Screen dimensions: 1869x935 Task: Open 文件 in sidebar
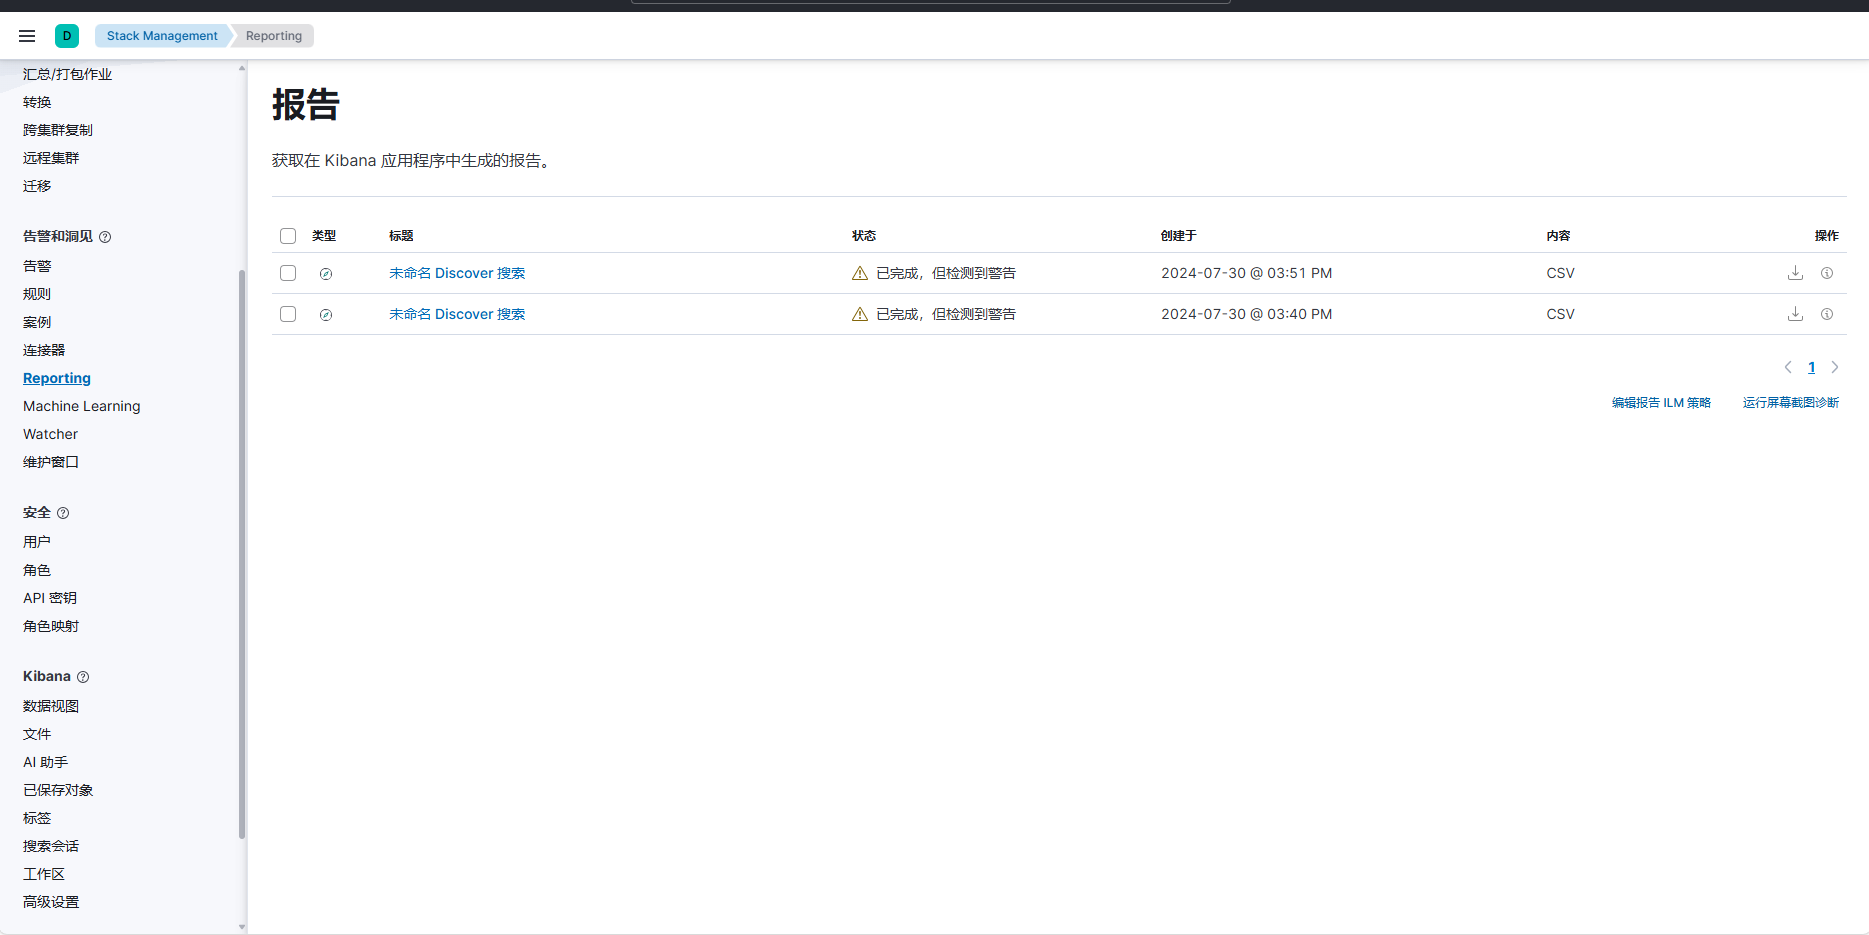[x=37, y=734]
